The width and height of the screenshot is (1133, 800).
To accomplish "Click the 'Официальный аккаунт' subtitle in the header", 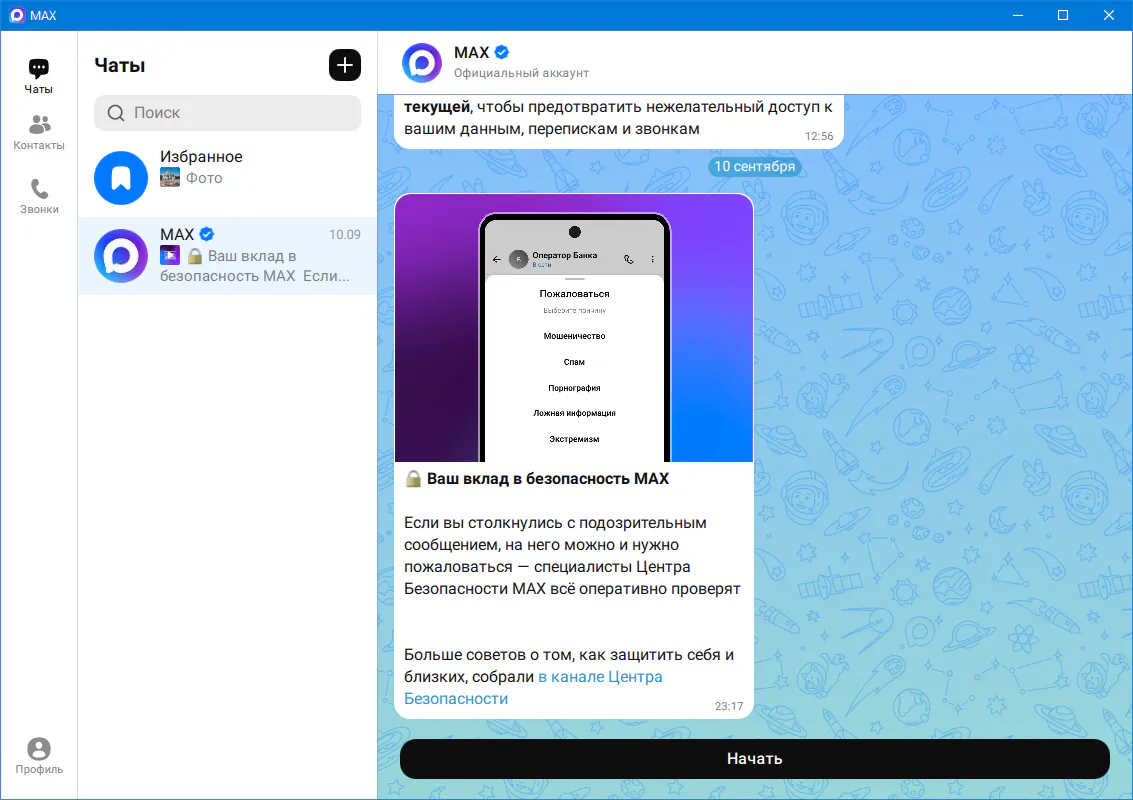I will pos(521,73).
